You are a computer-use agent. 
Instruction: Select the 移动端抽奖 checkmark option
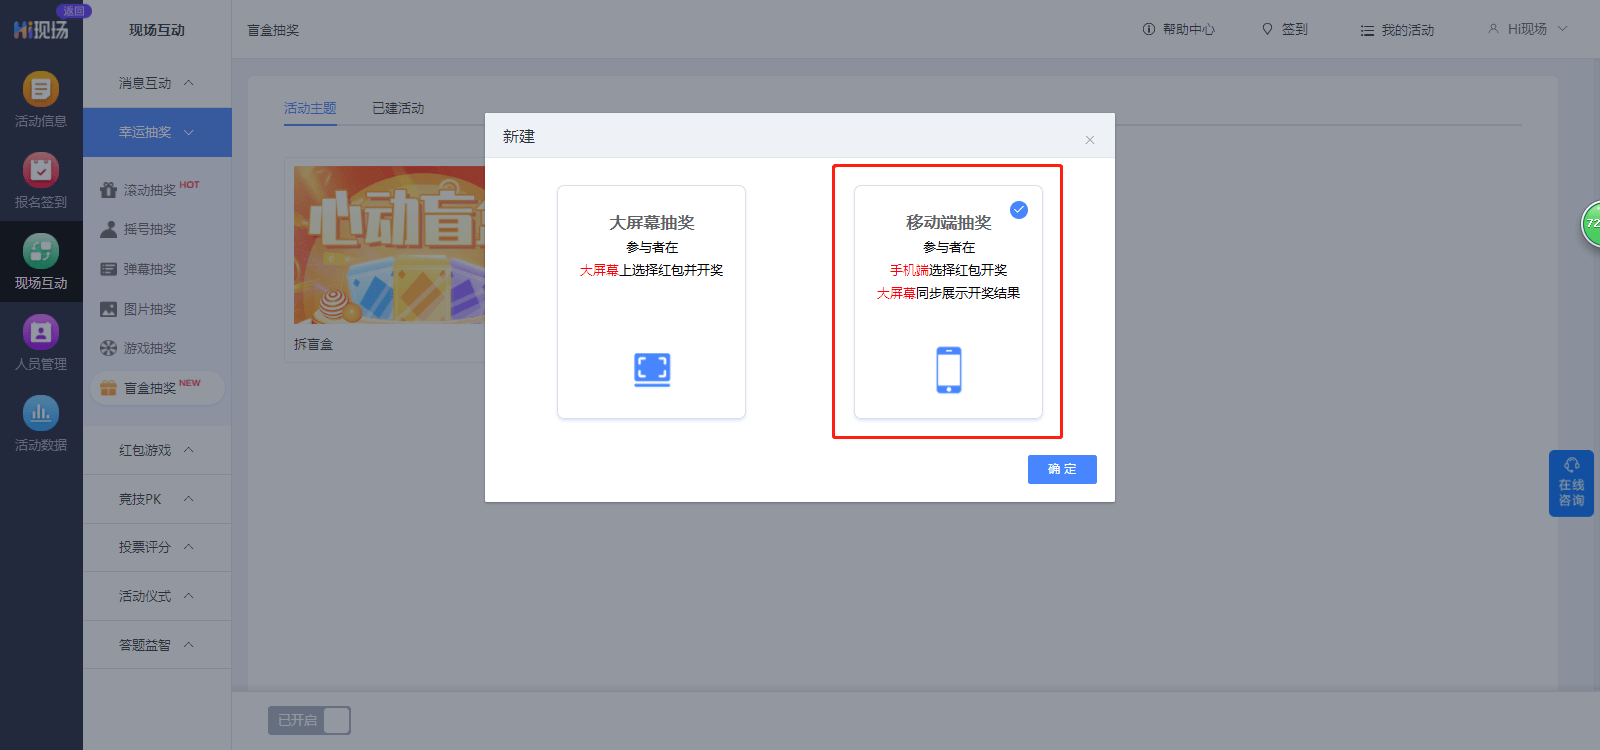[1019, 210]
